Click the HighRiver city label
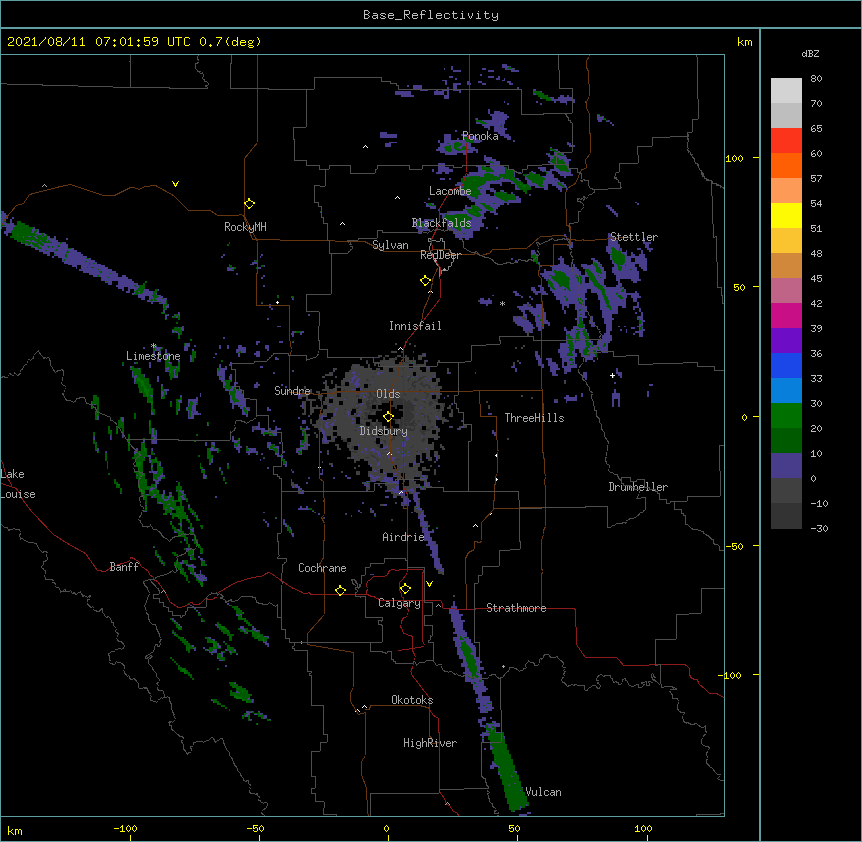862x842 pixels. click(430, 743)
